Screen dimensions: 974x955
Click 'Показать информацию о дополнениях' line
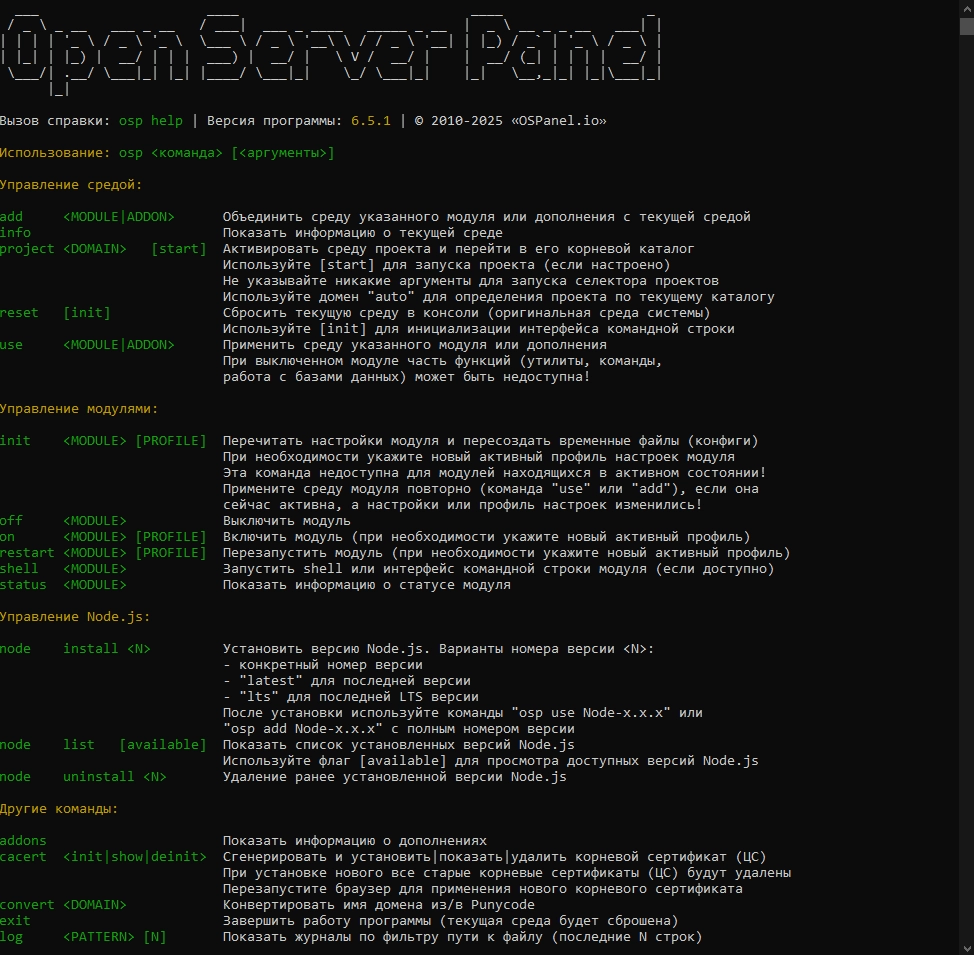point(355,841)
